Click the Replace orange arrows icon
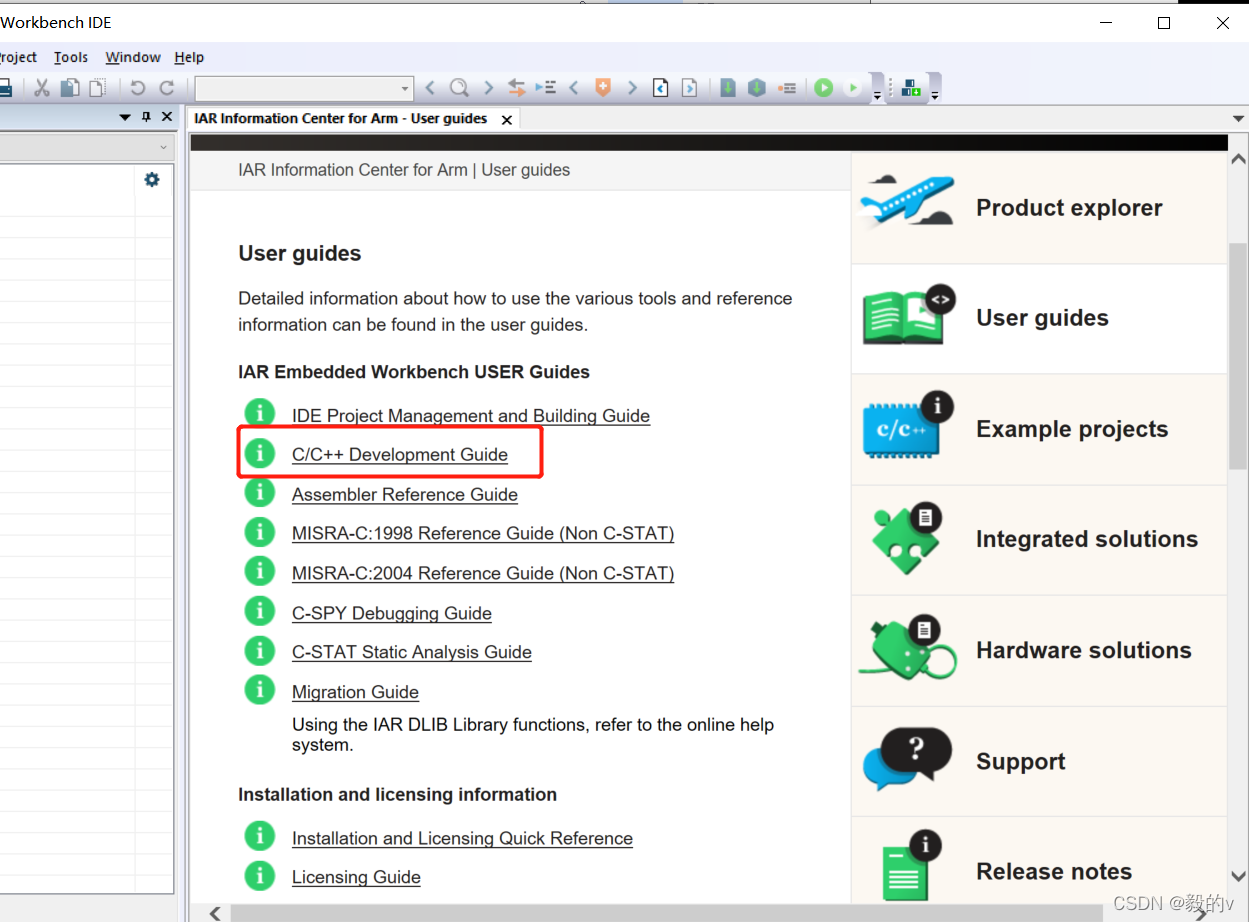Viewport: 1249px width, 922px height. [517, 88]
